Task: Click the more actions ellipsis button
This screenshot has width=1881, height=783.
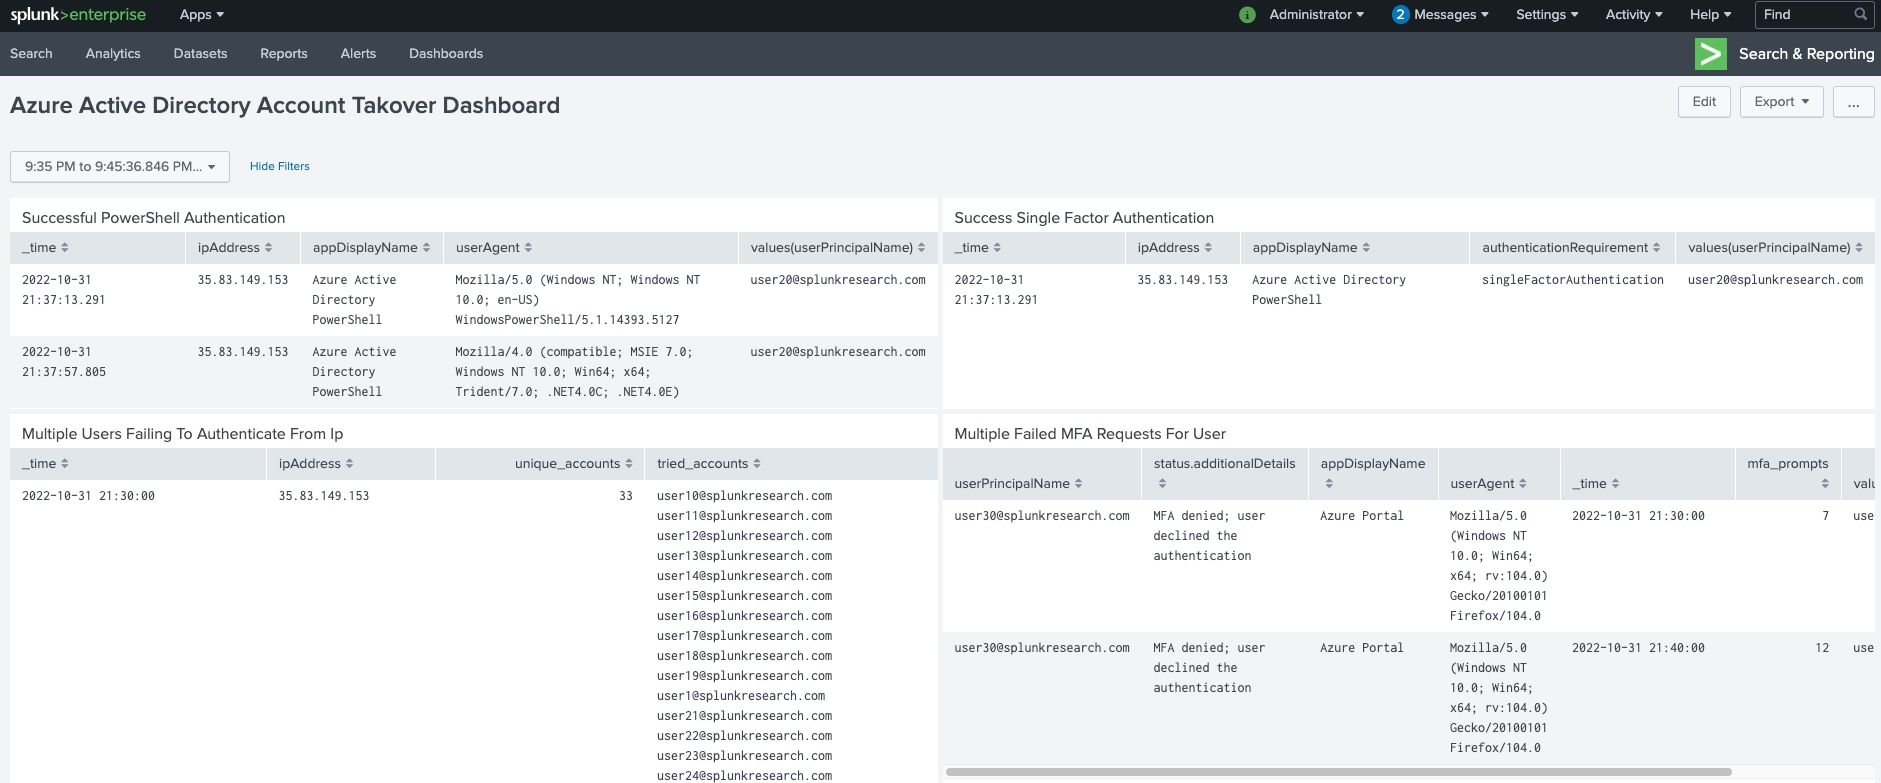Action: pyautogui.click(x=1854, y=102)
